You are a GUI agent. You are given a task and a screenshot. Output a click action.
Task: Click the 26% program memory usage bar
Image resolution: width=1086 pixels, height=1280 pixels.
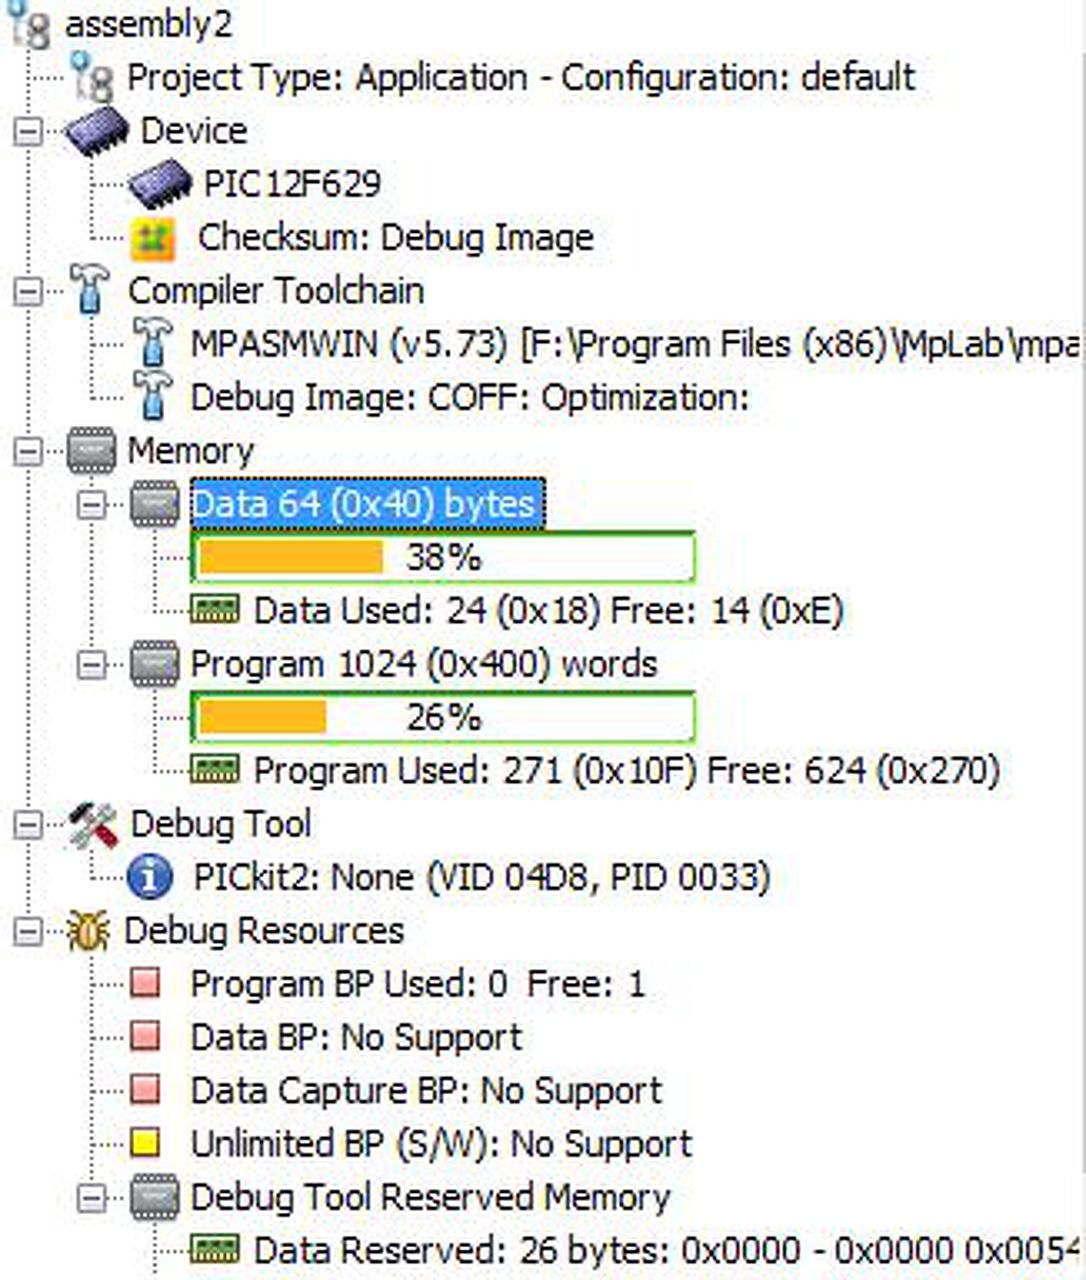click(x=443, y=717)
